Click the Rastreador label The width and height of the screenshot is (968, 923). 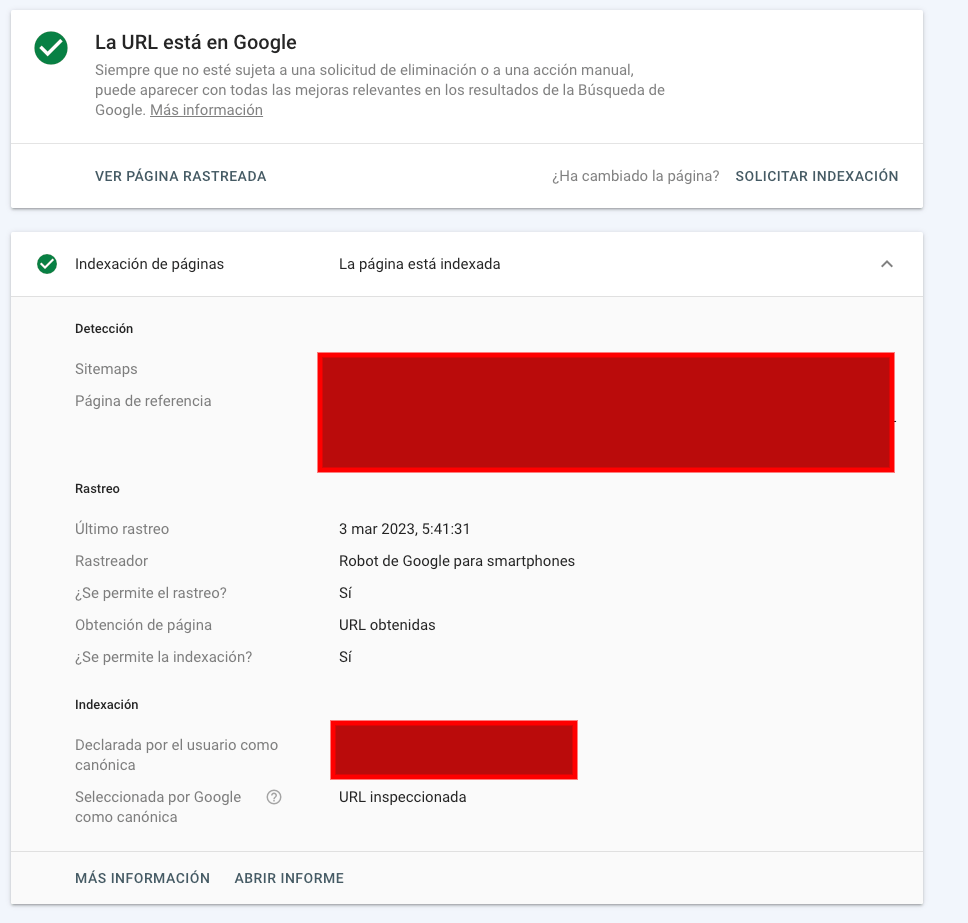pyautogui.click(x=111, y=561)
